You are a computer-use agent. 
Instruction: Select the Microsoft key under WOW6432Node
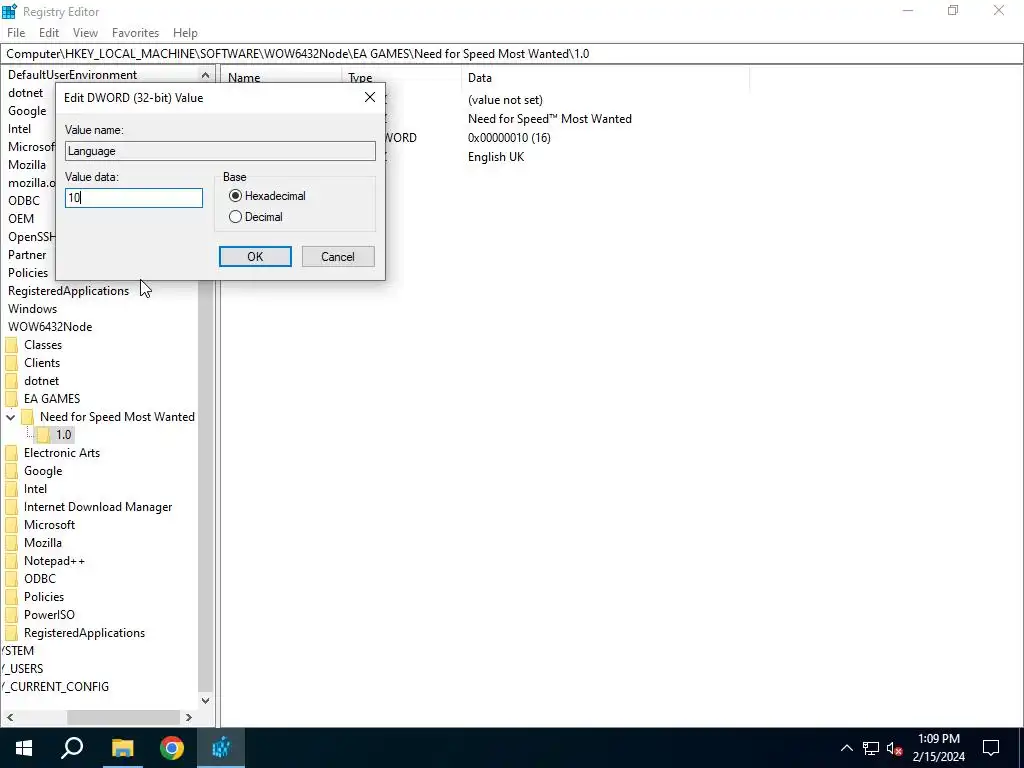[49, 524]
